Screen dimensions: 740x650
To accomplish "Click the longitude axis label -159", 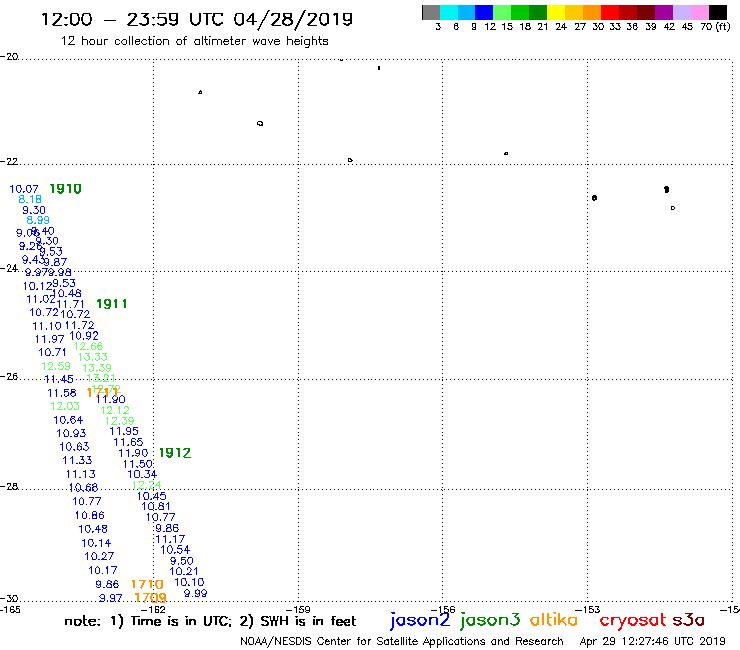I will [x=299, y=609].
